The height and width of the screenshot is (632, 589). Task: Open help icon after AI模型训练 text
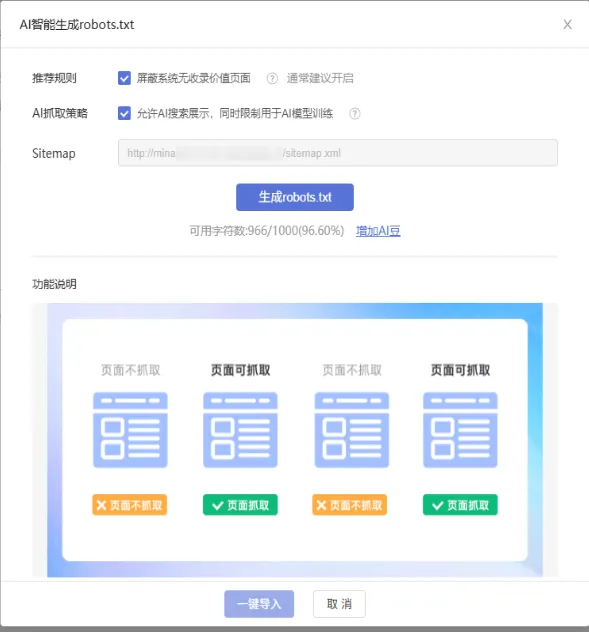(x=355, y=114)
